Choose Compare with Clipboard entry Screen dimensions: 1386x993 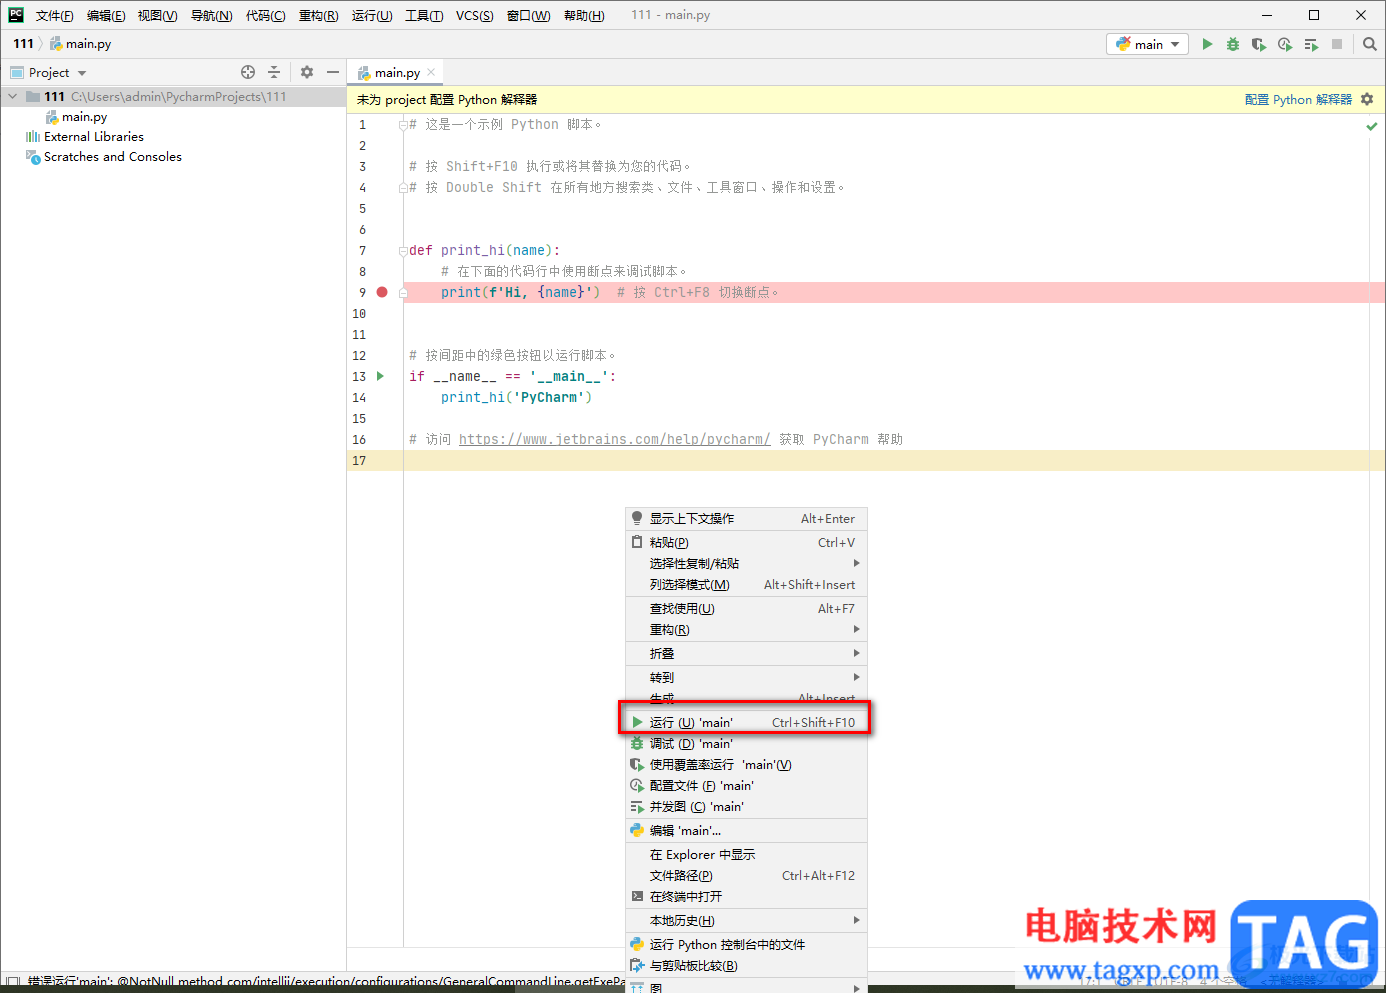pos(746,965)
